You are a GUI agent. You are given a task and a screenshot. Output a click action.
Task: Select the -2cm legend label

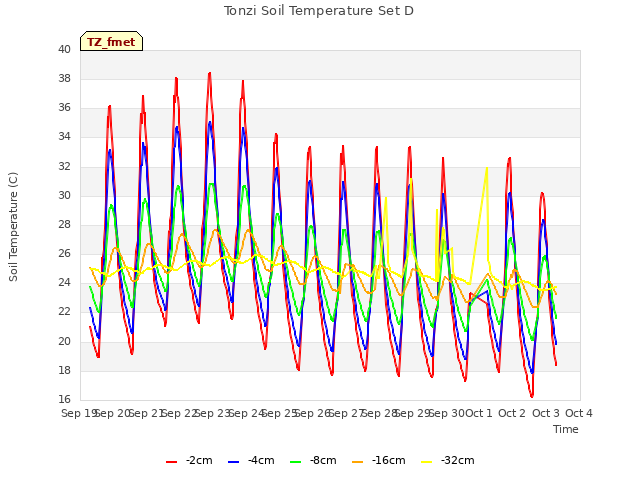(x=199, y=460)
